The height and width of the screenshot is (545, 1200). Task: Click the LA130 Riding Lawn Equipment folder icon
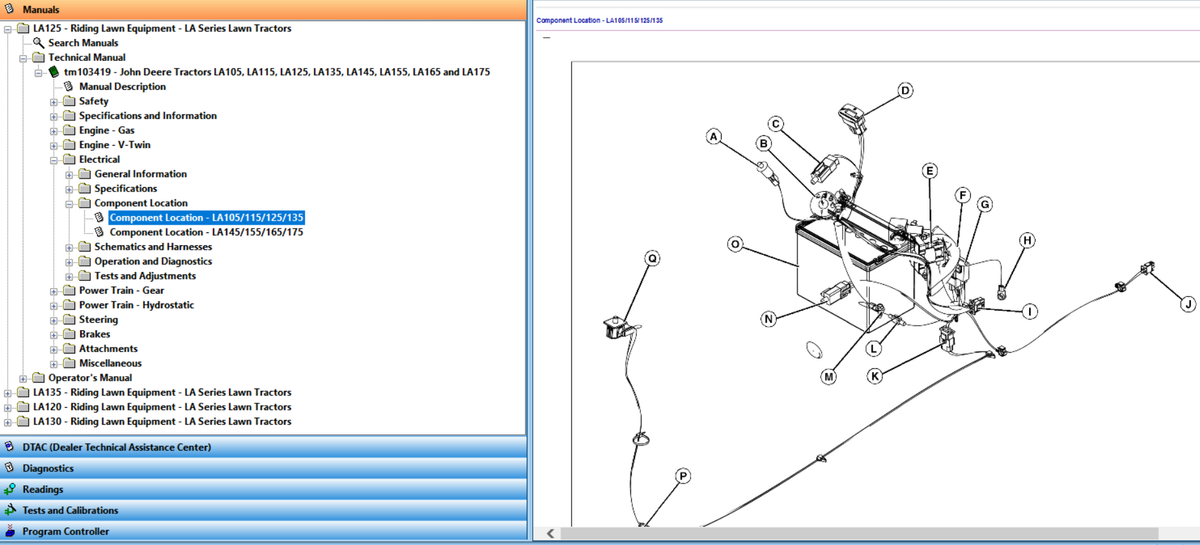pos(23,421)
